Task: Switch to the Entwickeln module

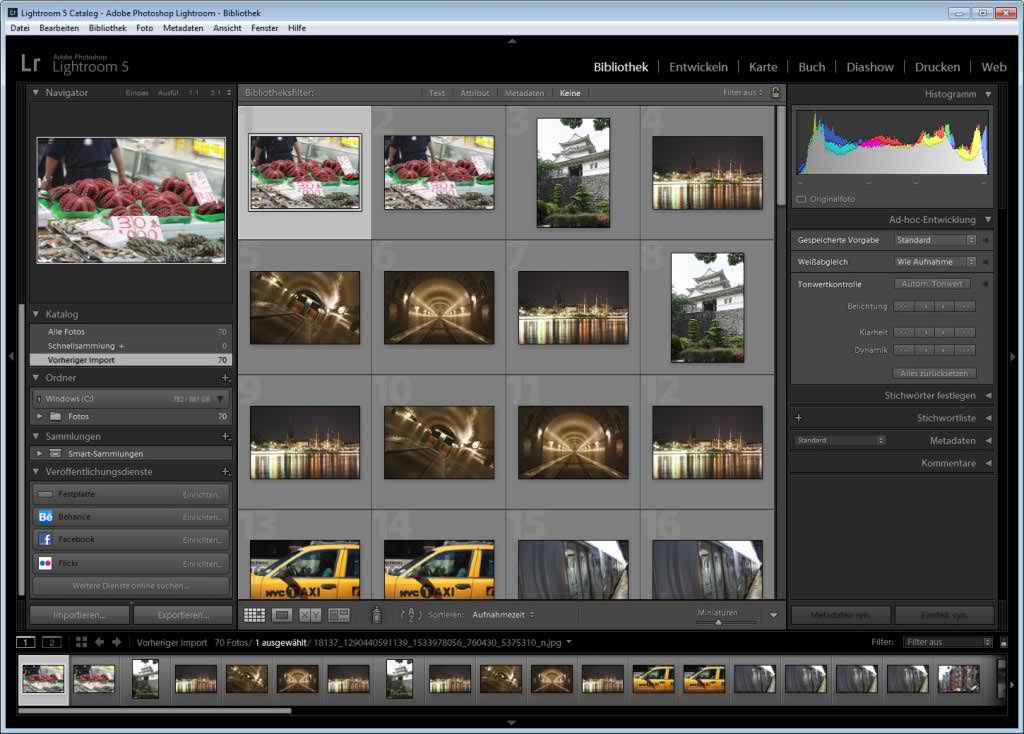Action: (x=698, y=67)
